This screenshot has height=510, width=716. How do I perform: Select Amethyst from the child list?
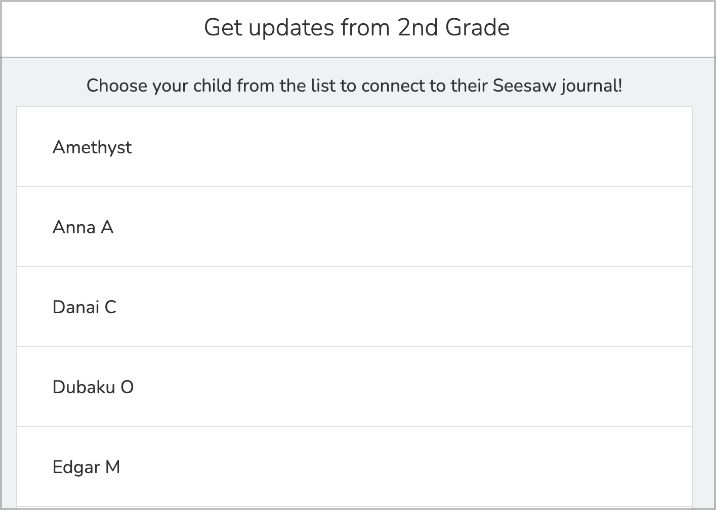[354, 147]
